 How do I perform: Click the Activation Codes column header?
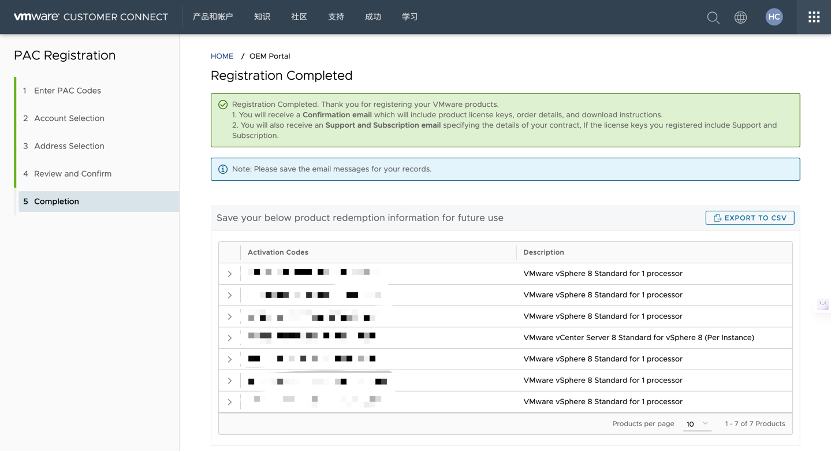point(278,253)
